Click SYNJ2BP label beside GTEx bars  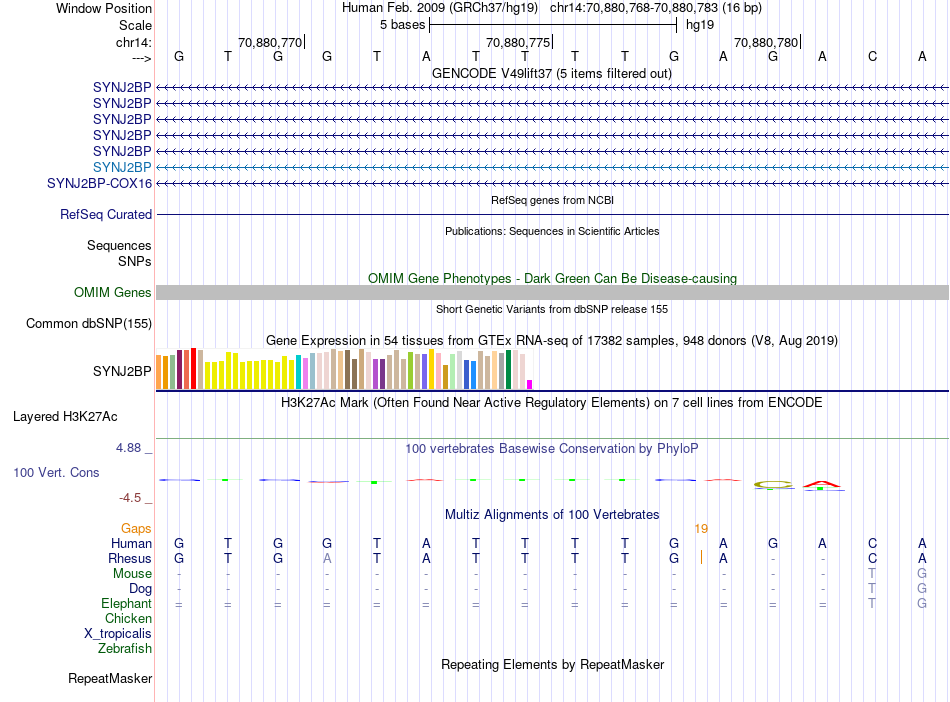122,371
